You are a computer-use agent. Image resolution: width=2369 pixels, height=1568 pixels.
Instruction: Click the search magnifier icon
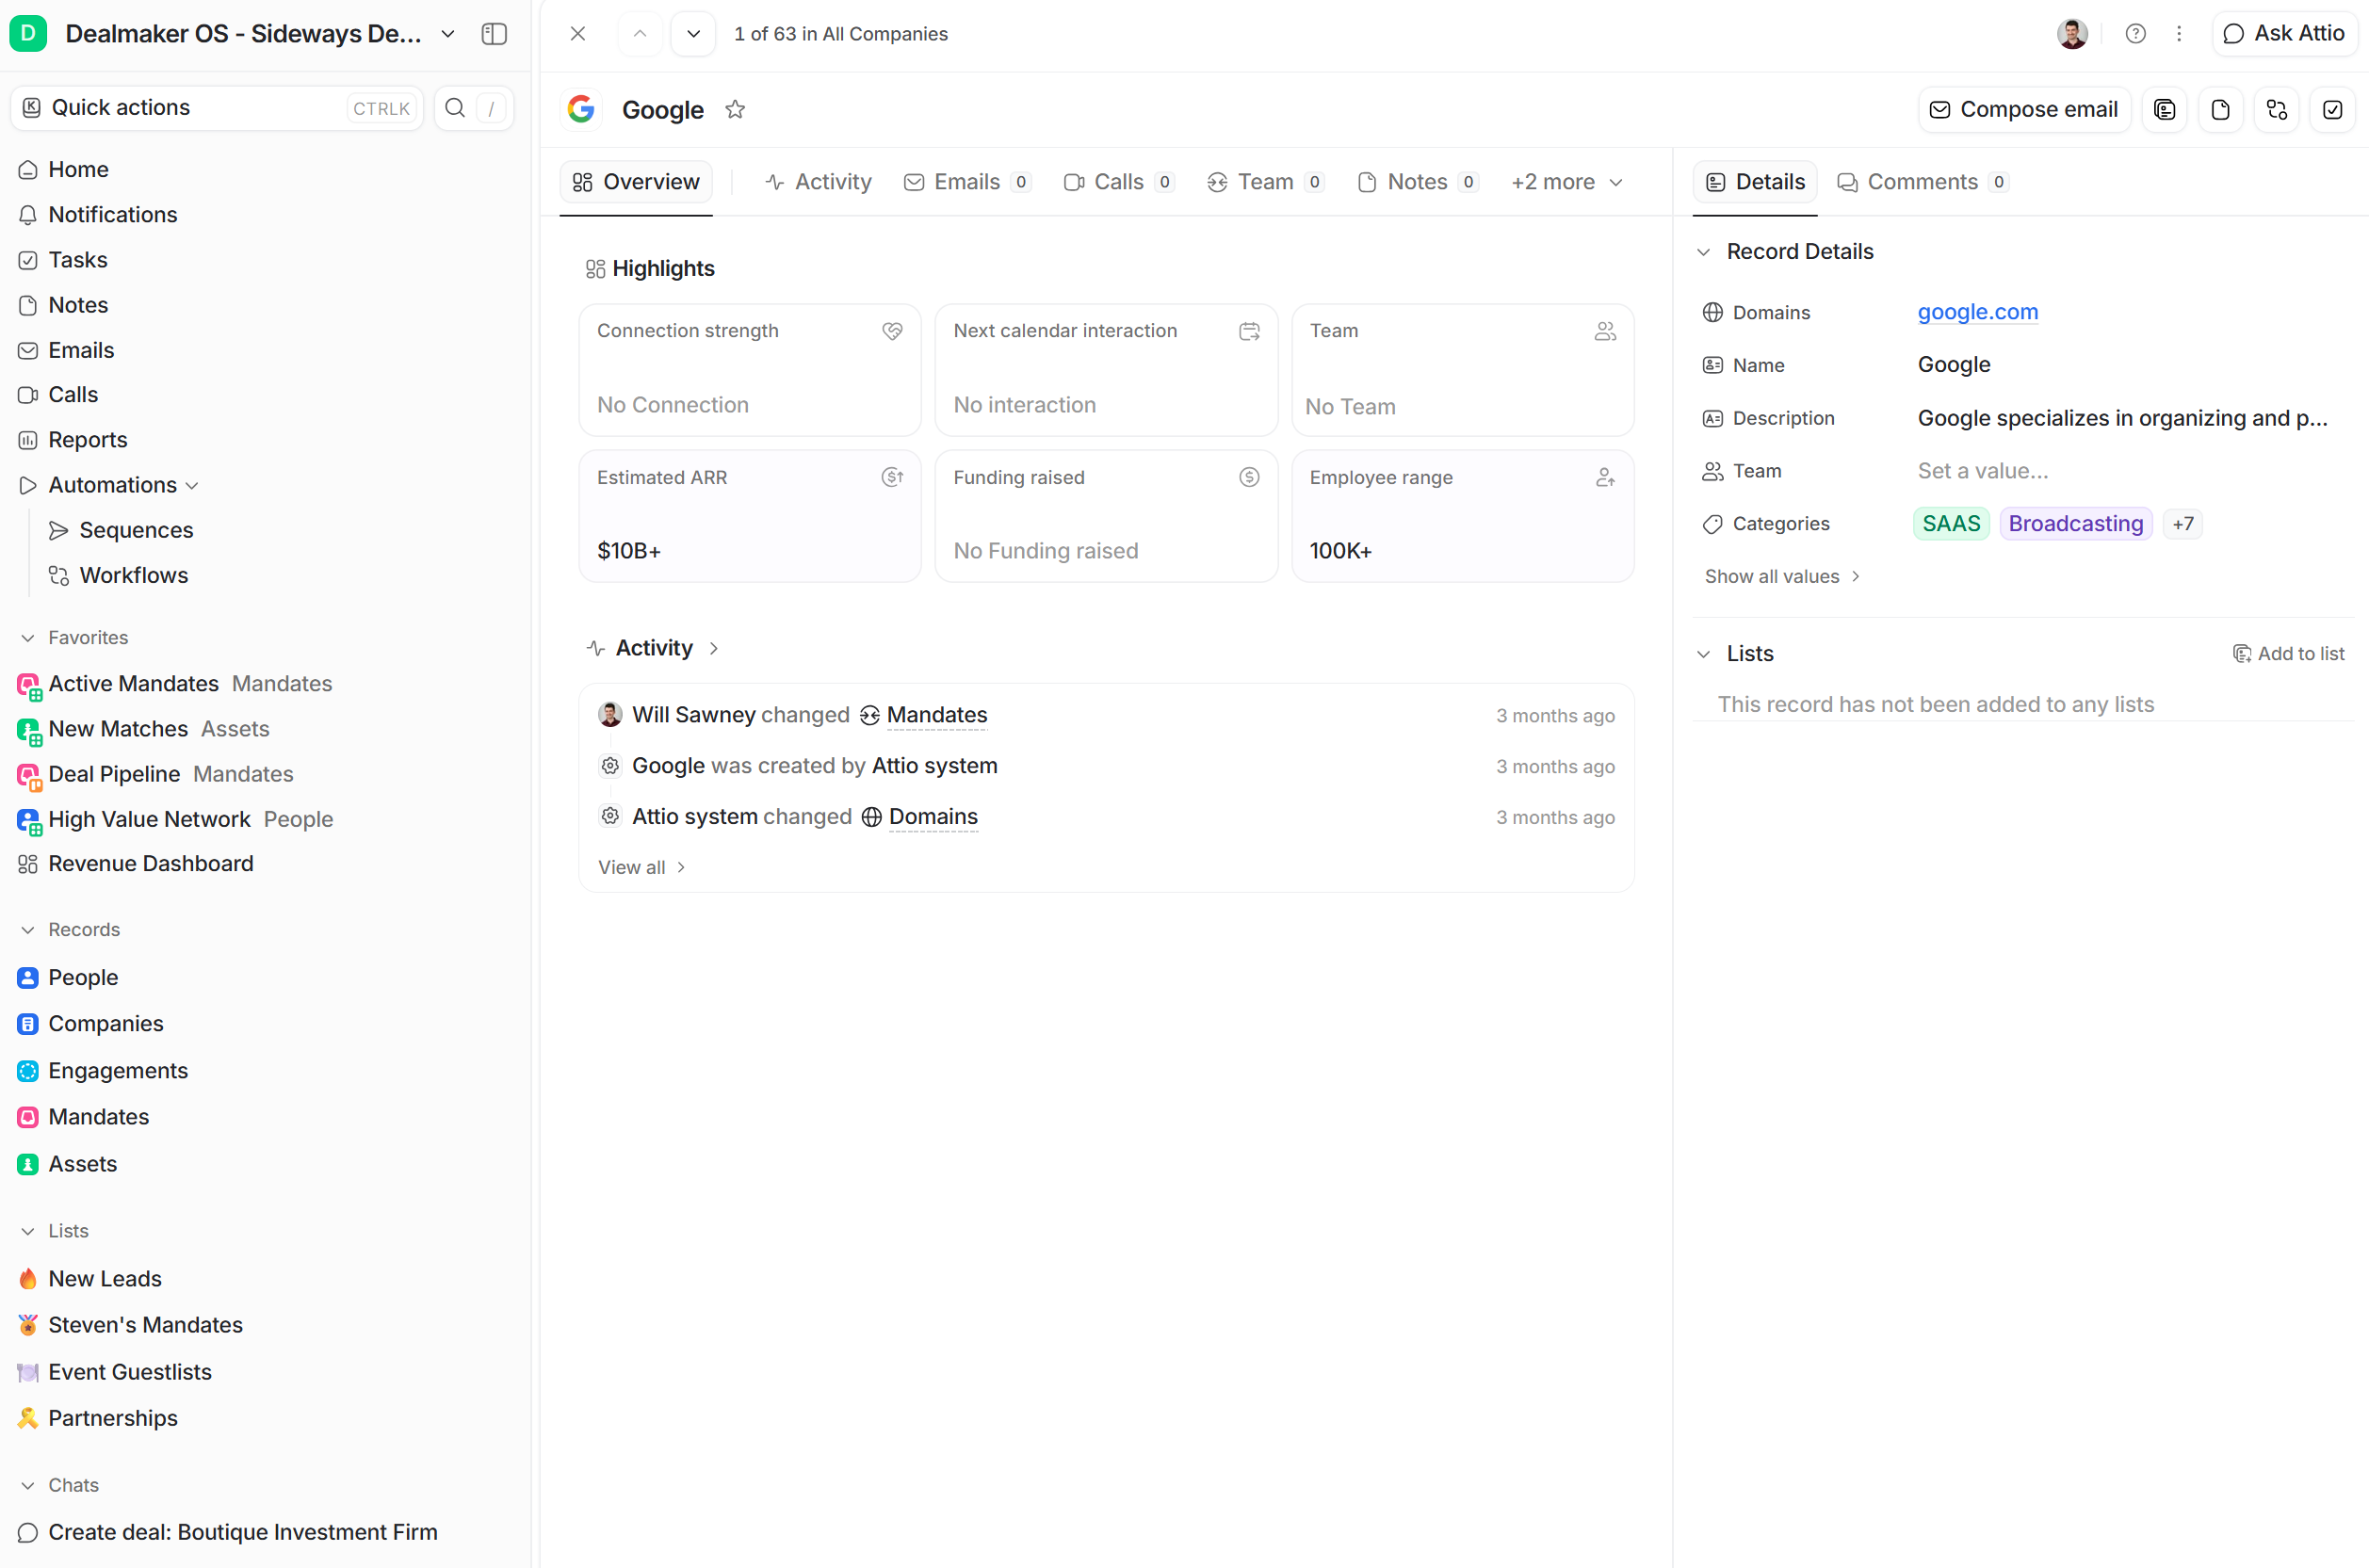tap(455, 108)
